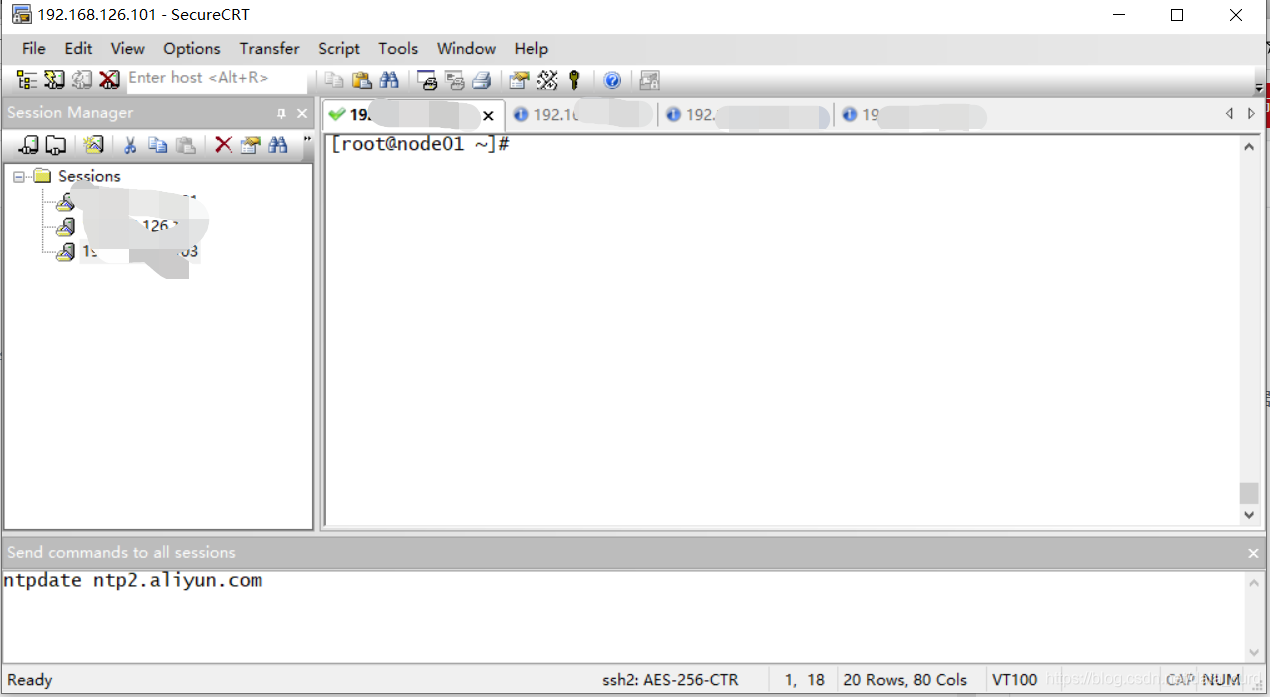Switch to the second session tab
This screenshot has height=697, width=1270.
pyautogui.click(x=580, y=115)
